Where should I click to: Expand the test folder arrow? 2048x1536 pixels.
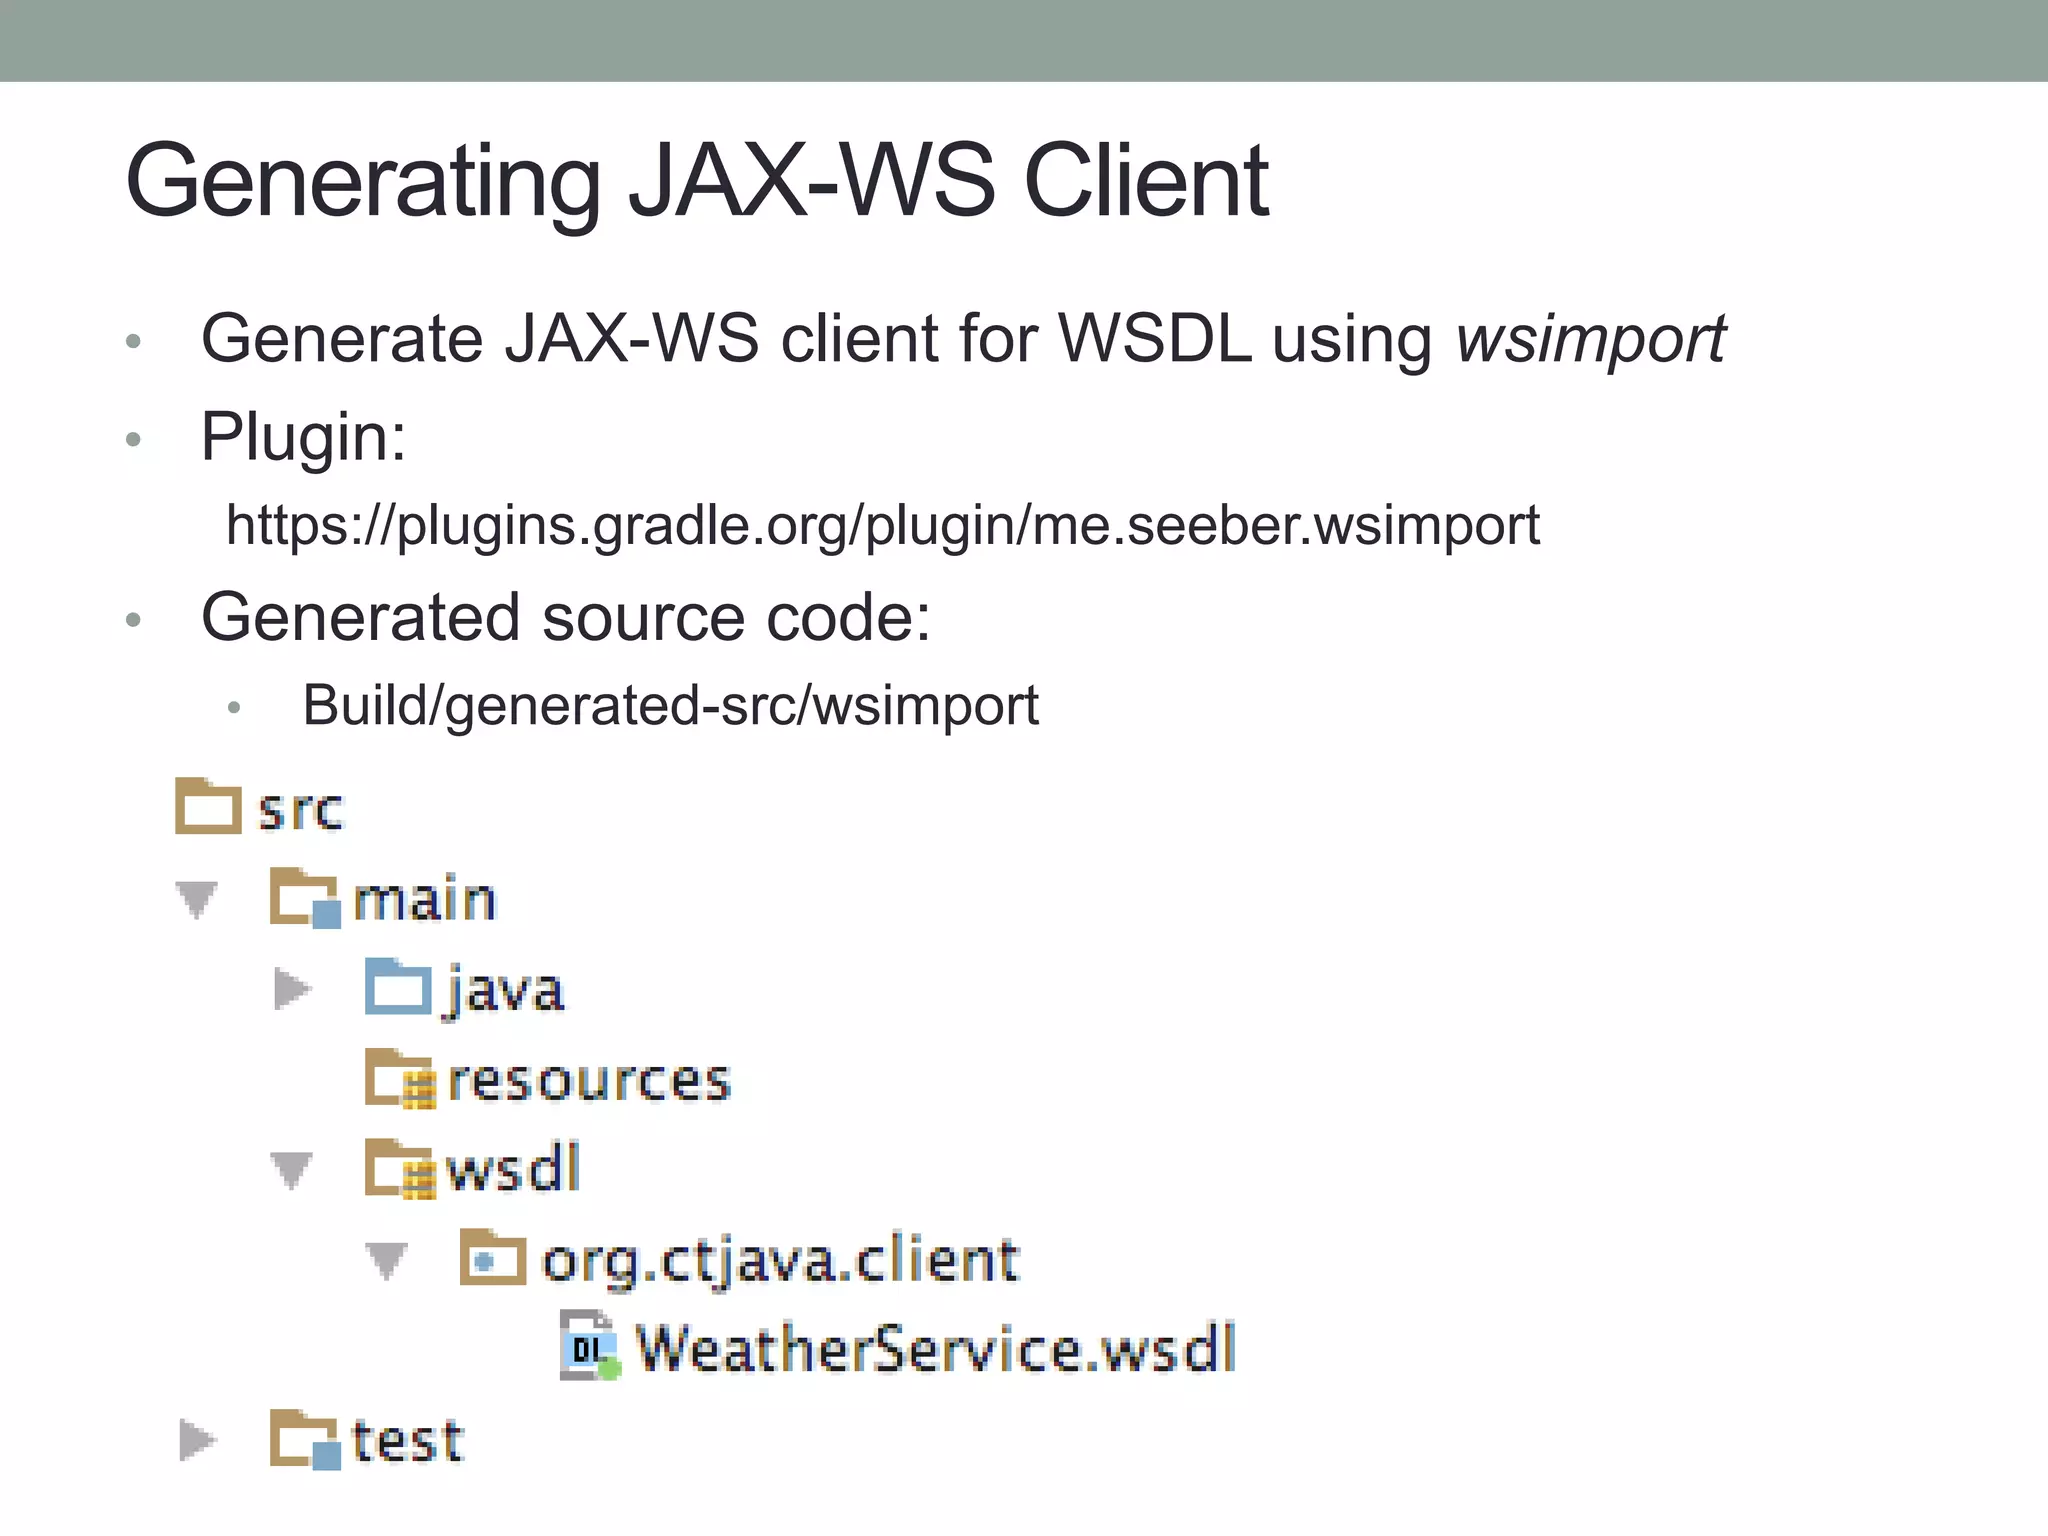tap(198, 1440)
